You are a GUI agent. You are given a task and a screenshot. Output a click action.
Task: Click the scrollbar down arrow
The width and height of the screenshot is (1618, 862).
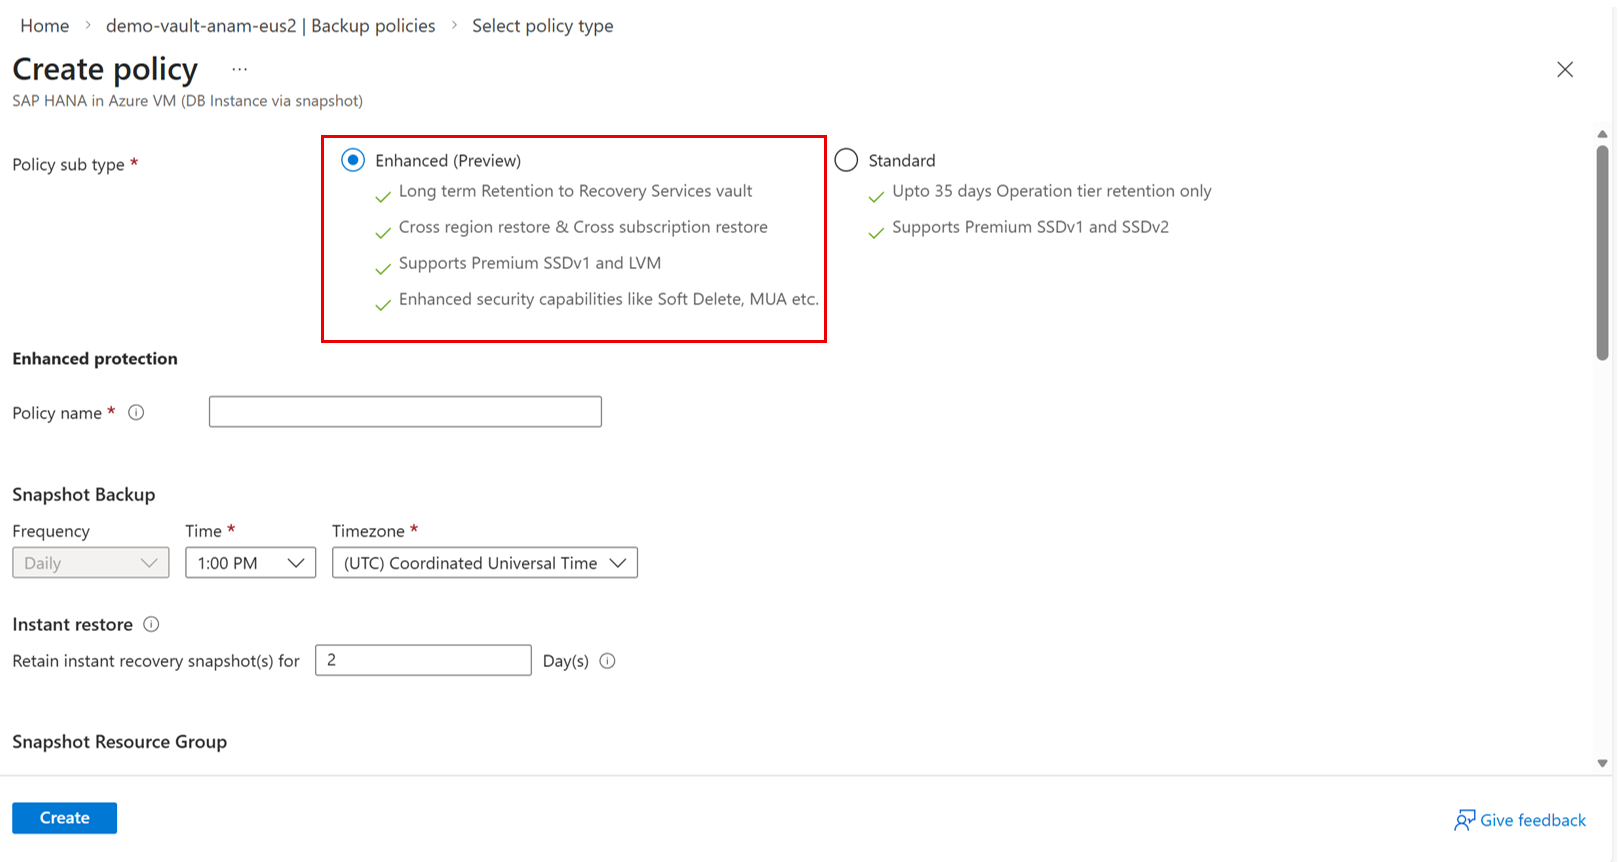(1602, 763)
